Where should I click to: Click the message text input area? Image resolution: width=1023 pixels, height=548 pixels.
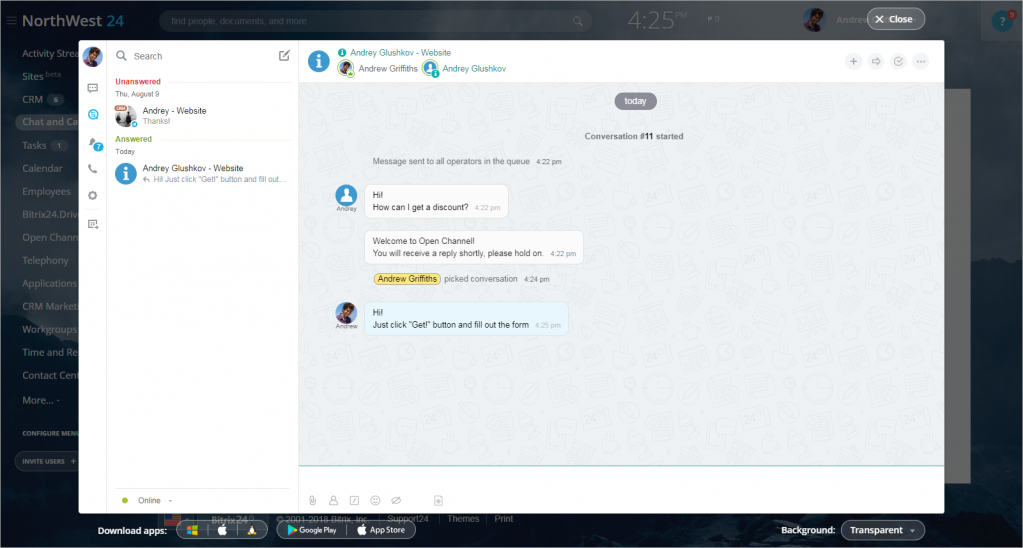(621, 480)
